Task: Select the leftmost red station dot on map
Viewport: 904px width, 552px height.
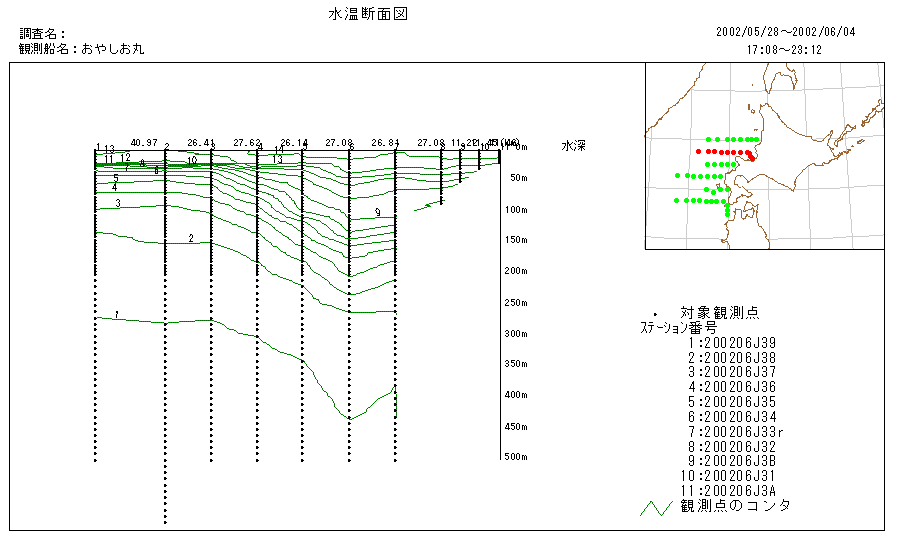Action: 698,152
